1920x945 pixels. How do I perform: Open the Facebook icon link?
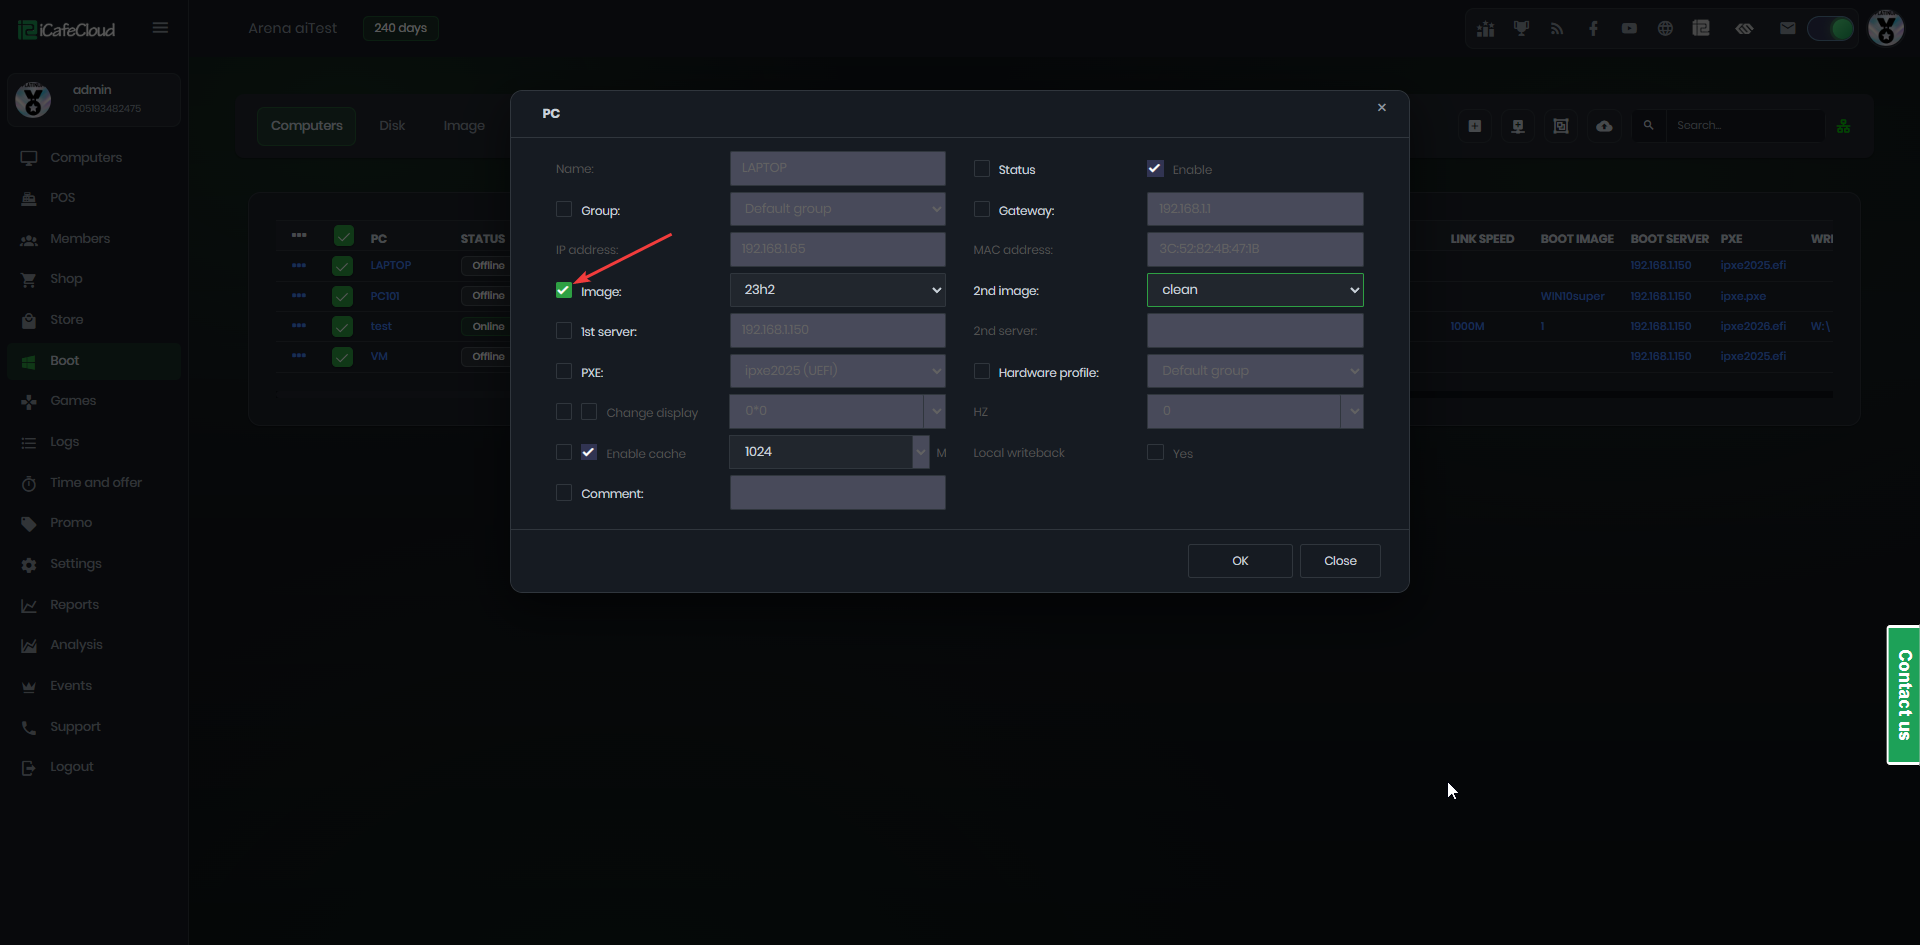point(1593,28)
